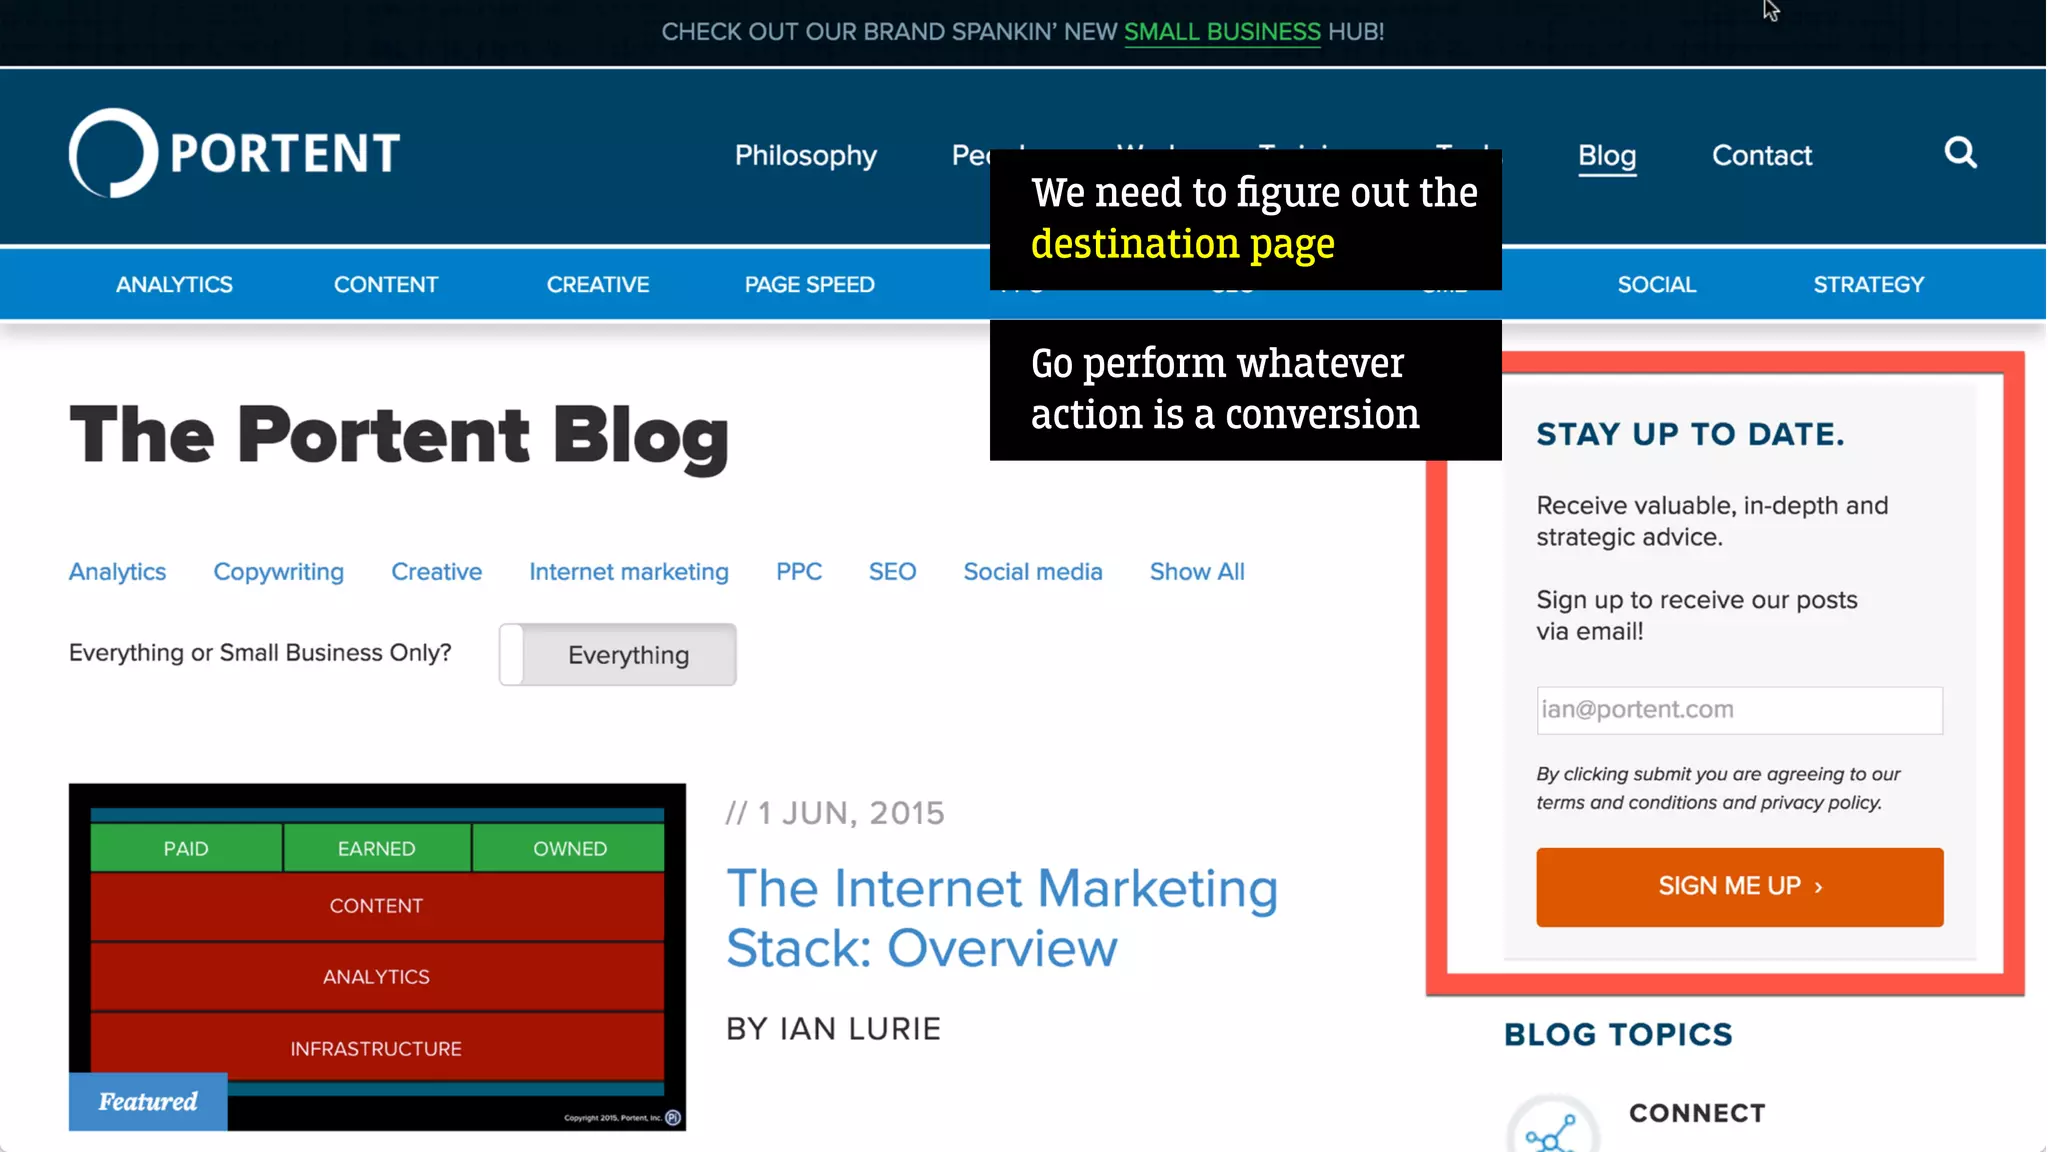The image size is (2048, 1152).
Task: Select the ANALYTICS category tab
Action: 174,285
